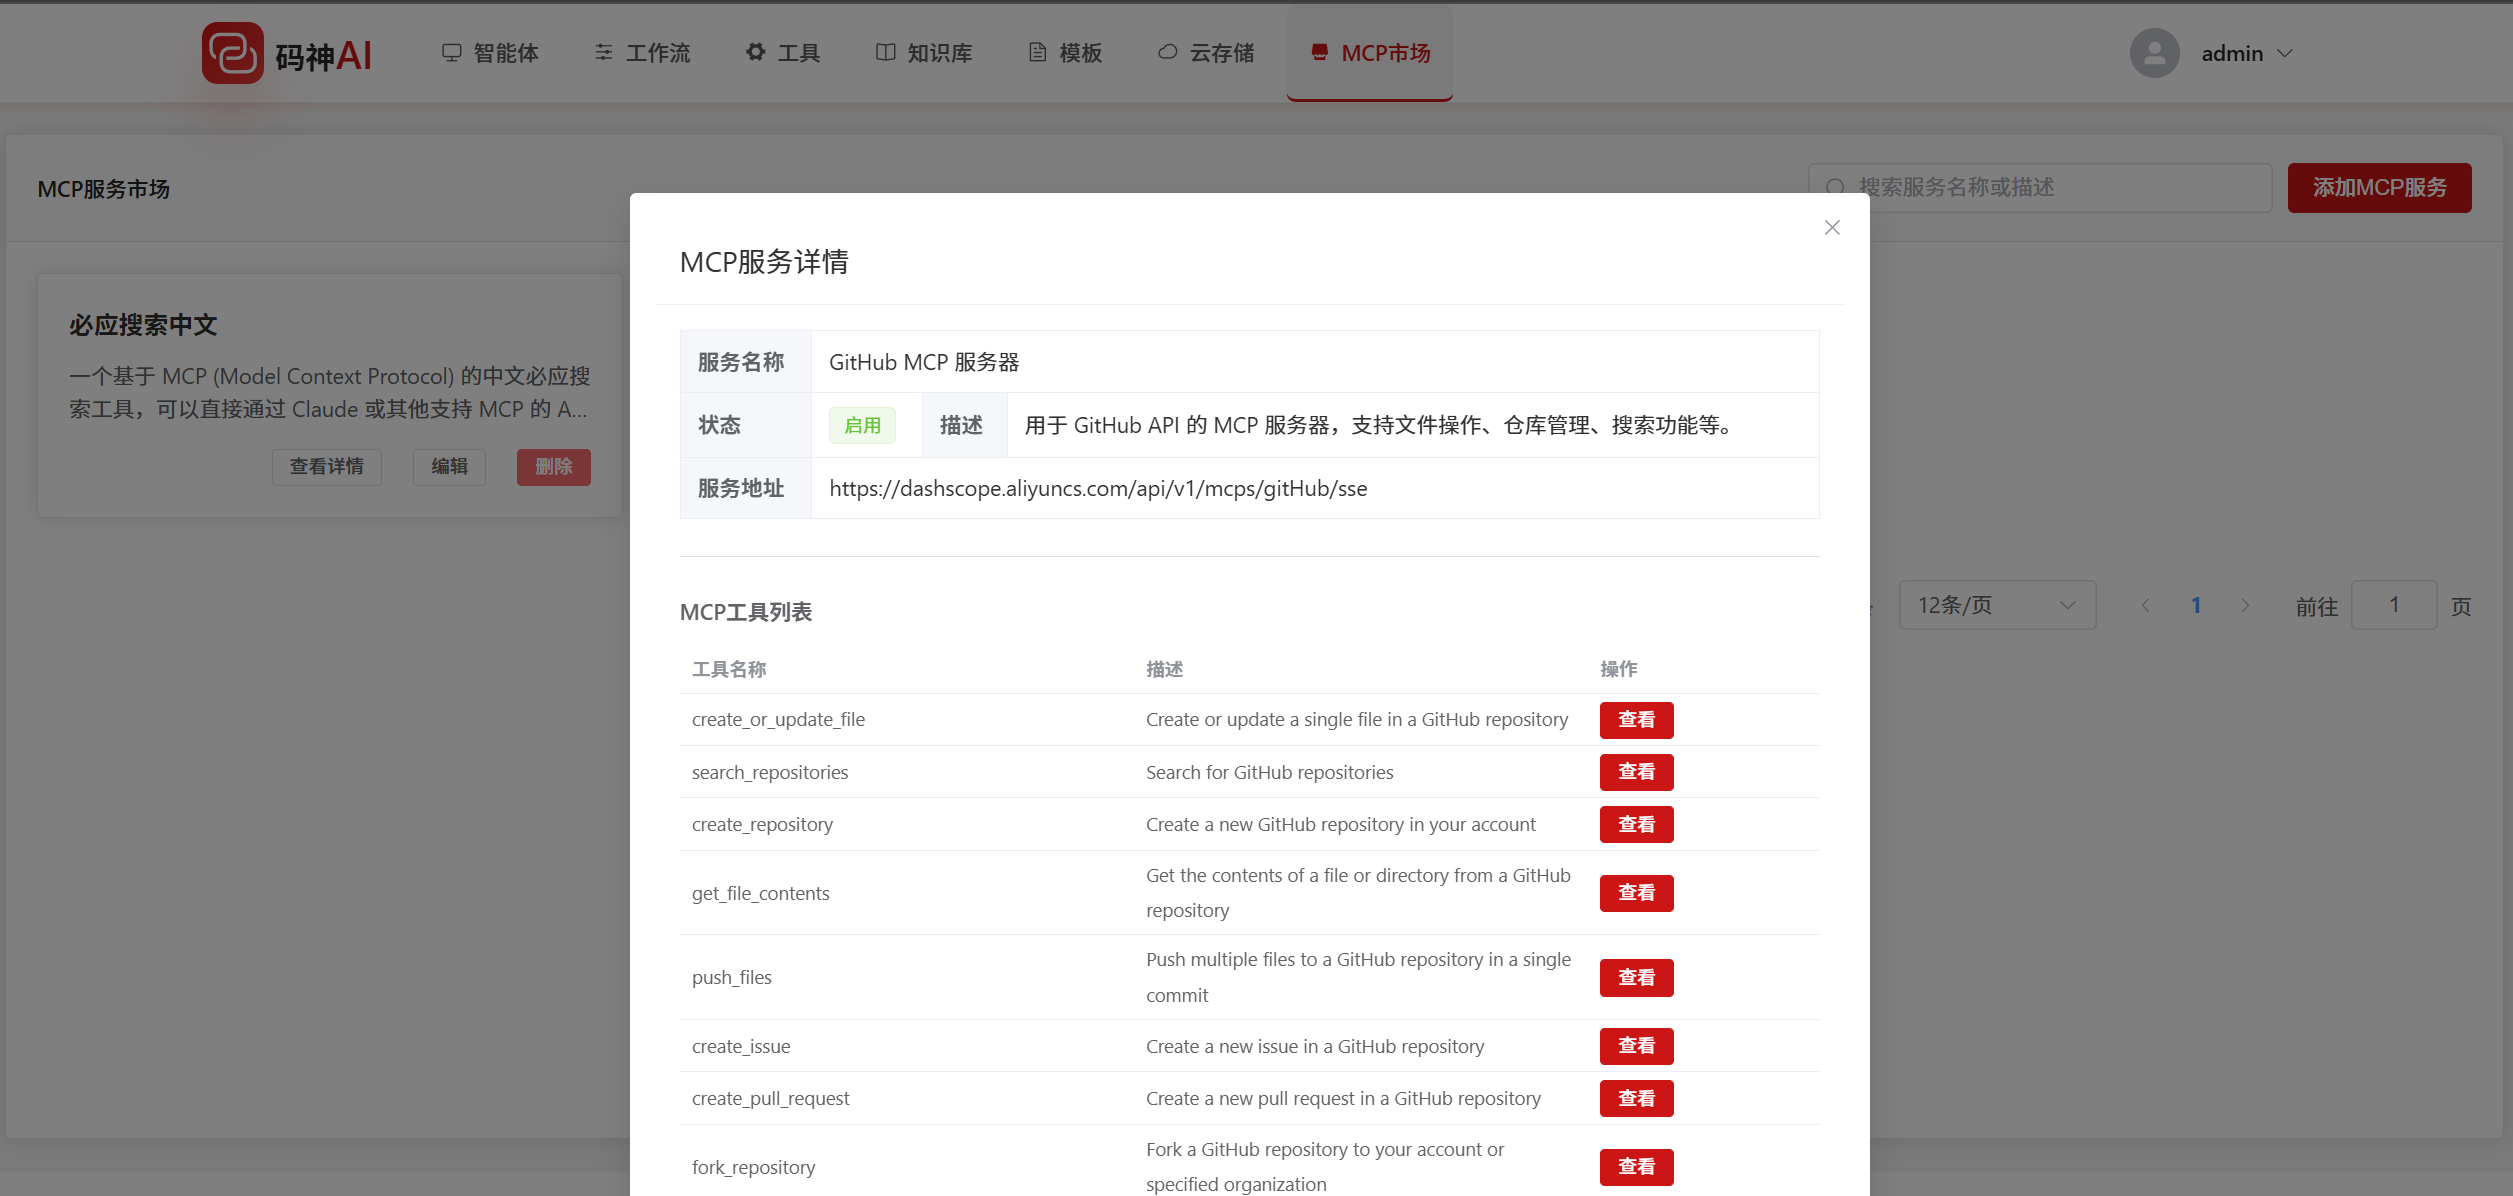Image resolution: width=2513 pixels, height=1196 pixels.
Task: Open the 智能体 navigation item
Action: coord(490,53)
